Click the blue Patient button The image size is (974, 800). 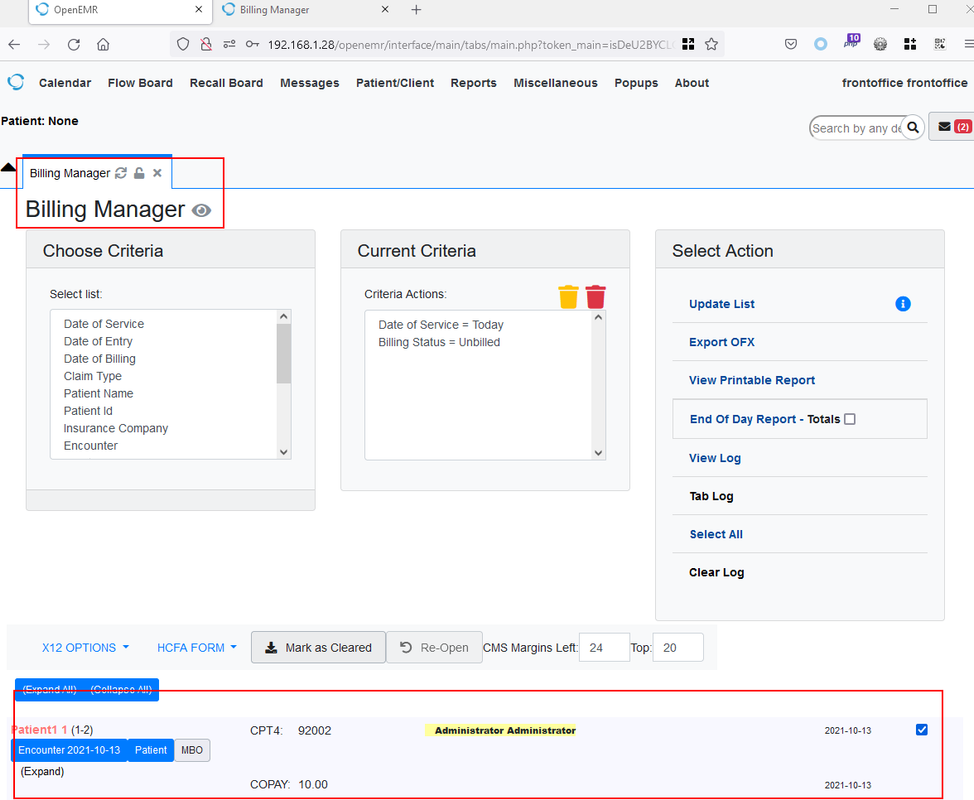150,750
